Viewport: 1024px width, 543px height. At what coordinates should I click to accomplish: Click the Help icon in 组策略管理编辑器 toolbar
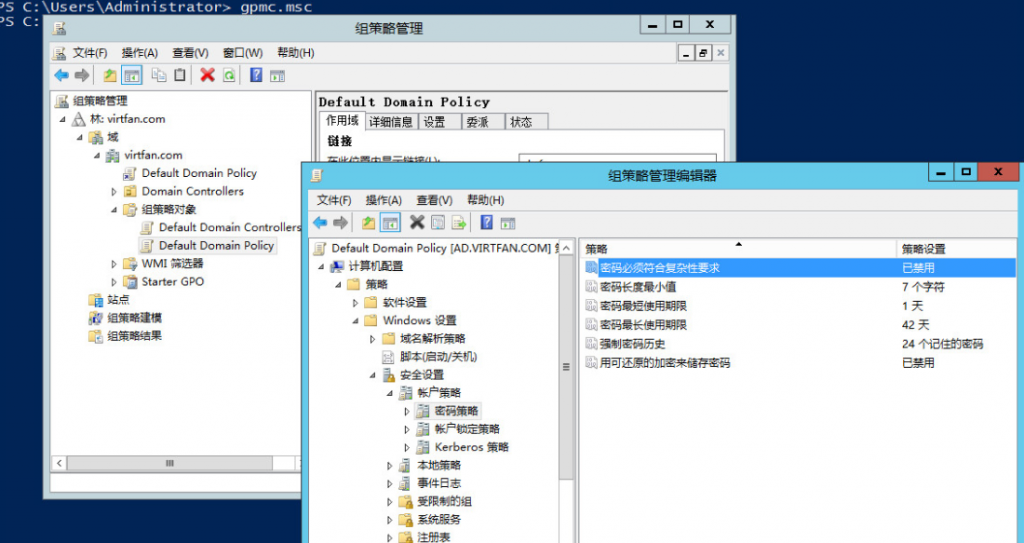[x=487, y=223]
